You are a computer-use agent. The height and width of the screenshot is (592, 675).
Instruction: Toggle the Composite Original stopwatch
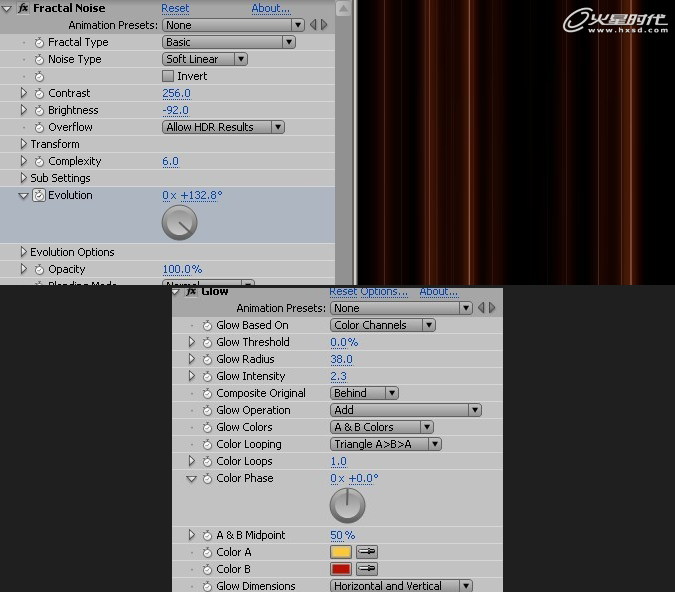click(207, 394)
